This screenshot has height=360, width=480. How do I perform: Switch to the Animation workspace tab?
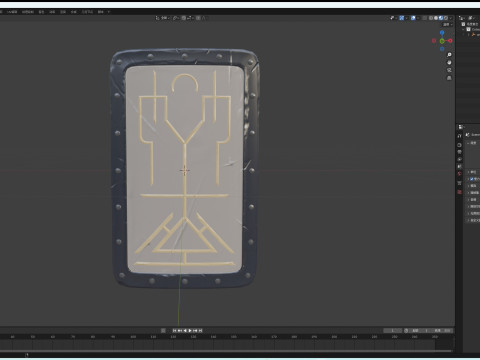point(52,12)
